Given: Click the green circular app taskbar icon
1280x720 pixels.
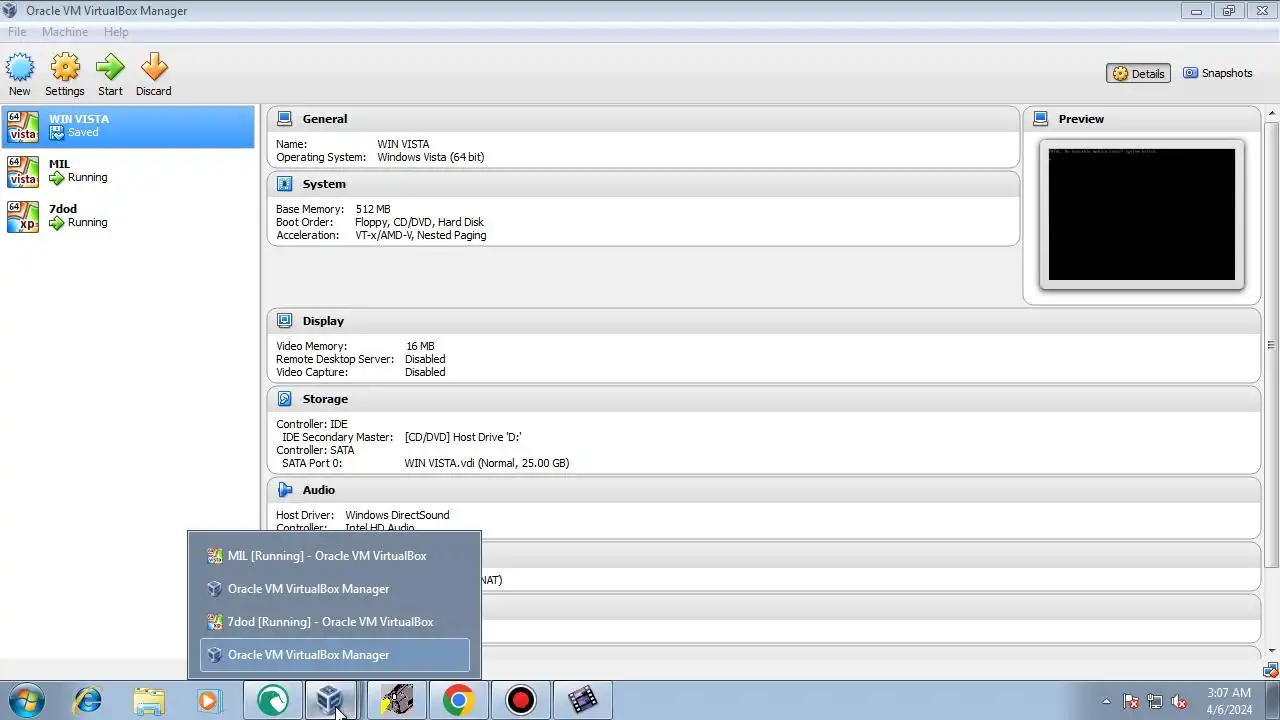Looking at the screenshot, I should 272,700.
